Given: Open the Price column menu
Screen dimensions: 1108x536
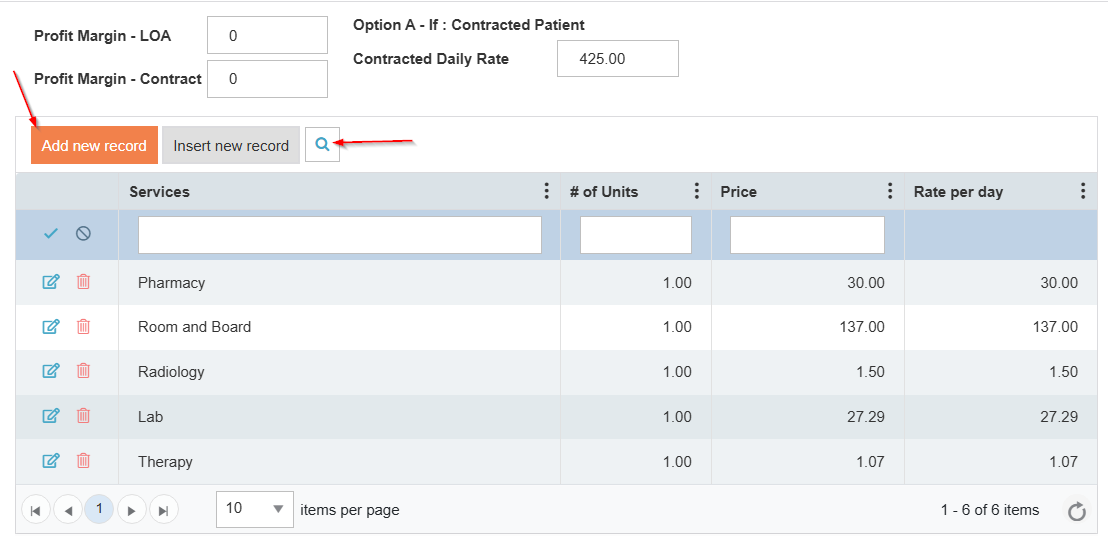Looking at the screenshot, I should (890, 191).
